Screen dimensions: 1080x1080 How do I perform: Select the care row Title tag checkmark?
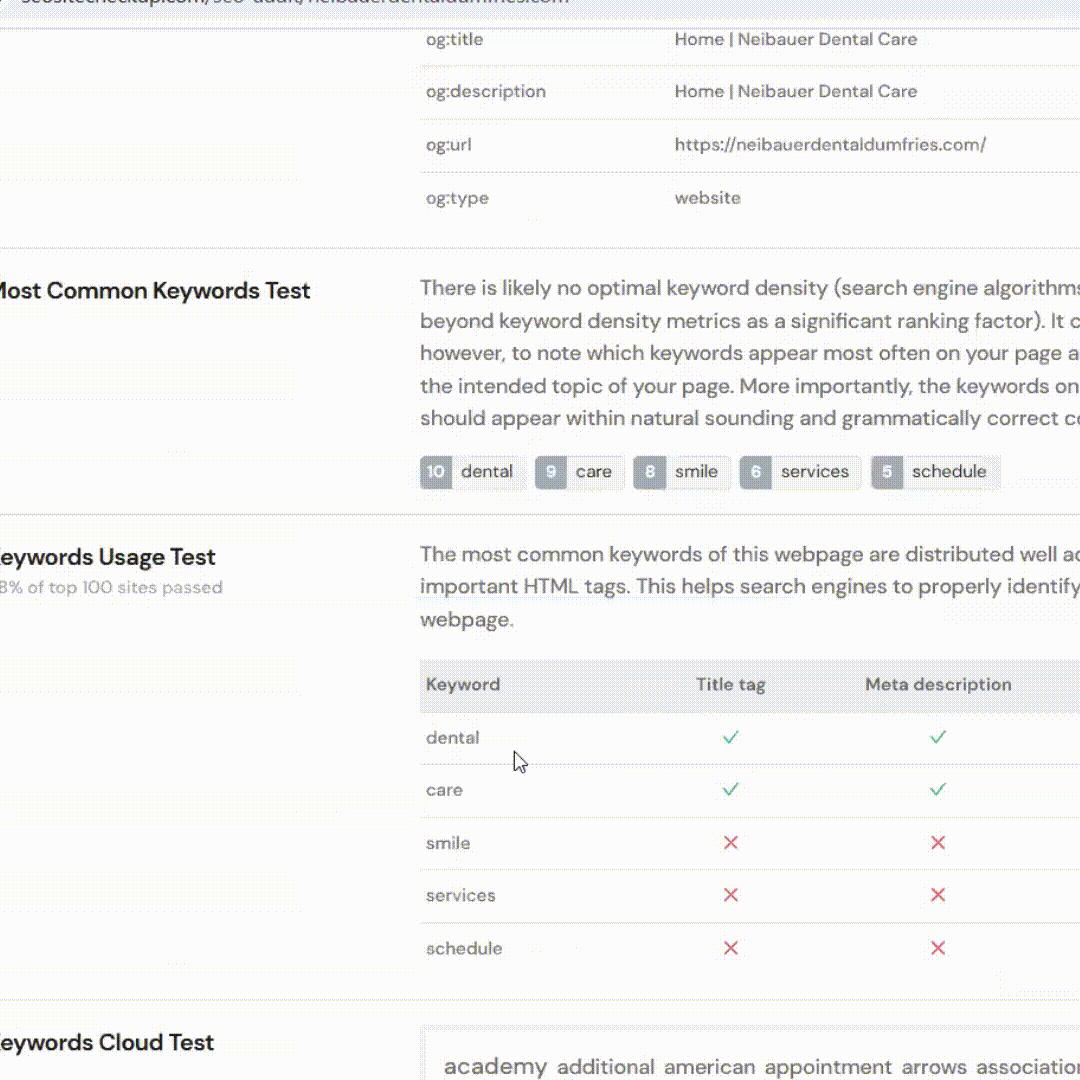731,789
